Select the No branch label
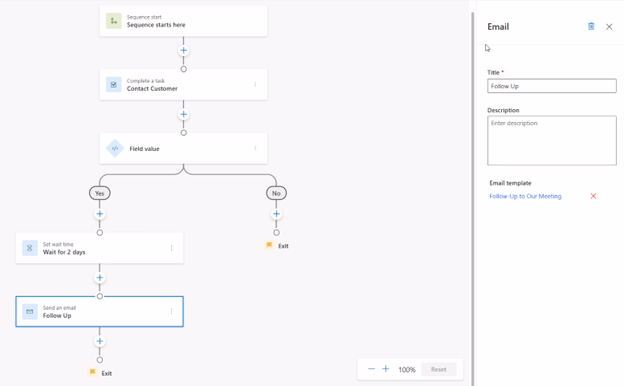Screen dimensions: 624x386 [276, 193]
